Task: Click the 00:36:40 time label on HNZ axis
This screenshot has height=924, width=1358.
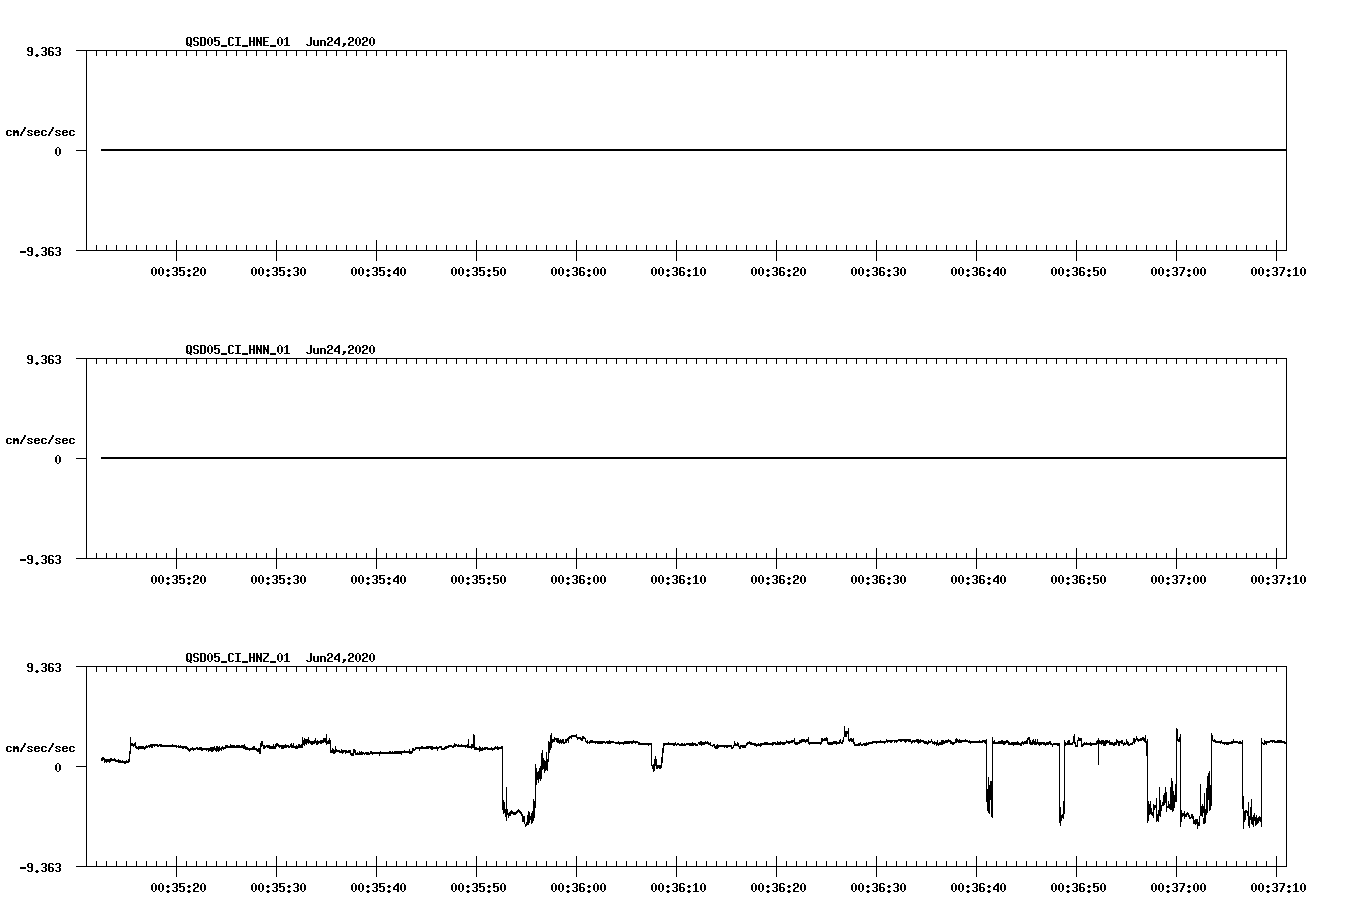Action: tap(978, 887)
